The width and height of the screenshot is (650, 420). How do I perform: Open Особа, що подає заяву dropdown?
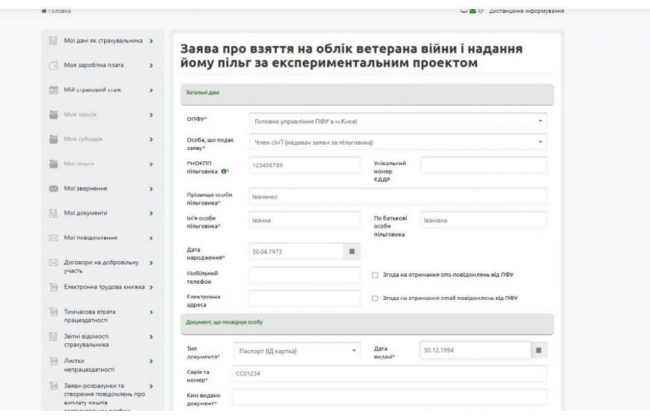click(x=398, y=142)
